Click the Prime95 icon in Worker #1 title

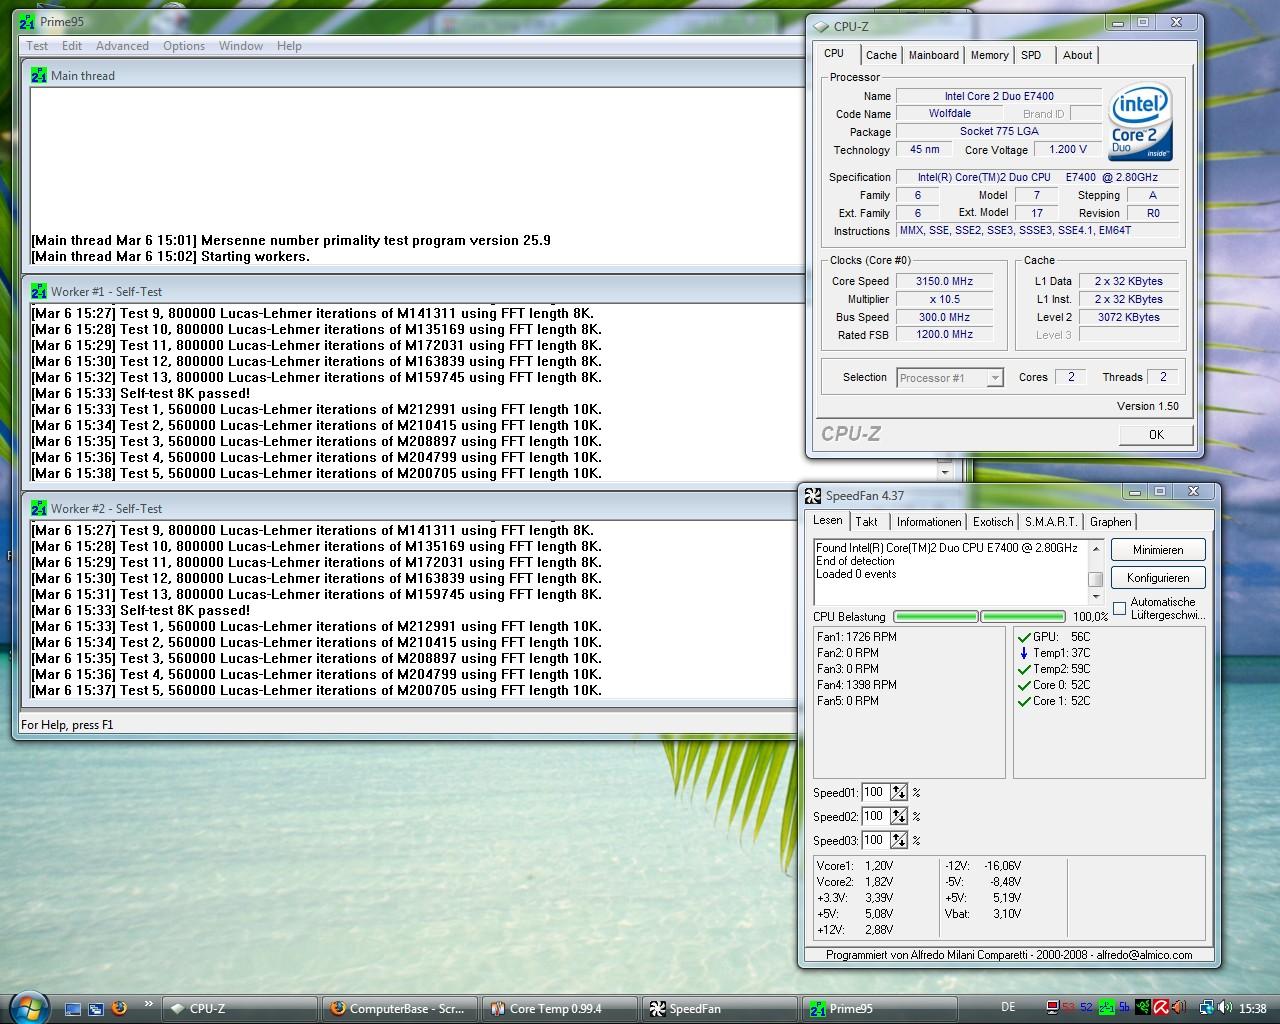(39, 292)
